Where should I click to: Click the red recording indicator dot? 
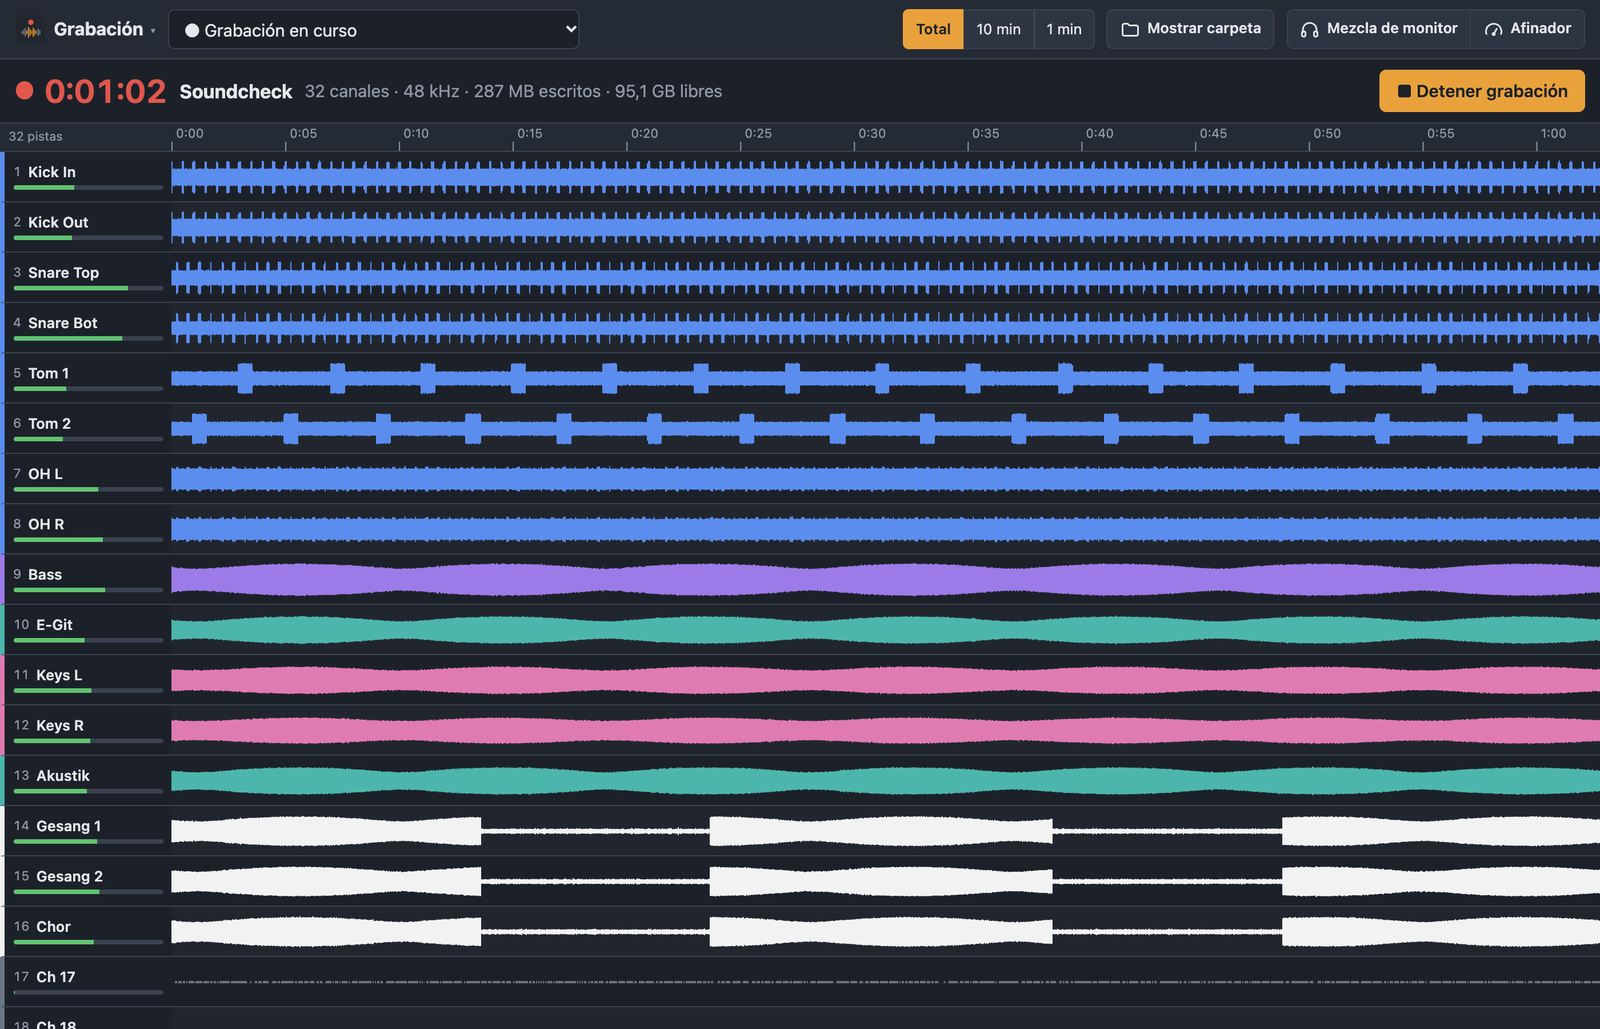[x=25, y=91]
